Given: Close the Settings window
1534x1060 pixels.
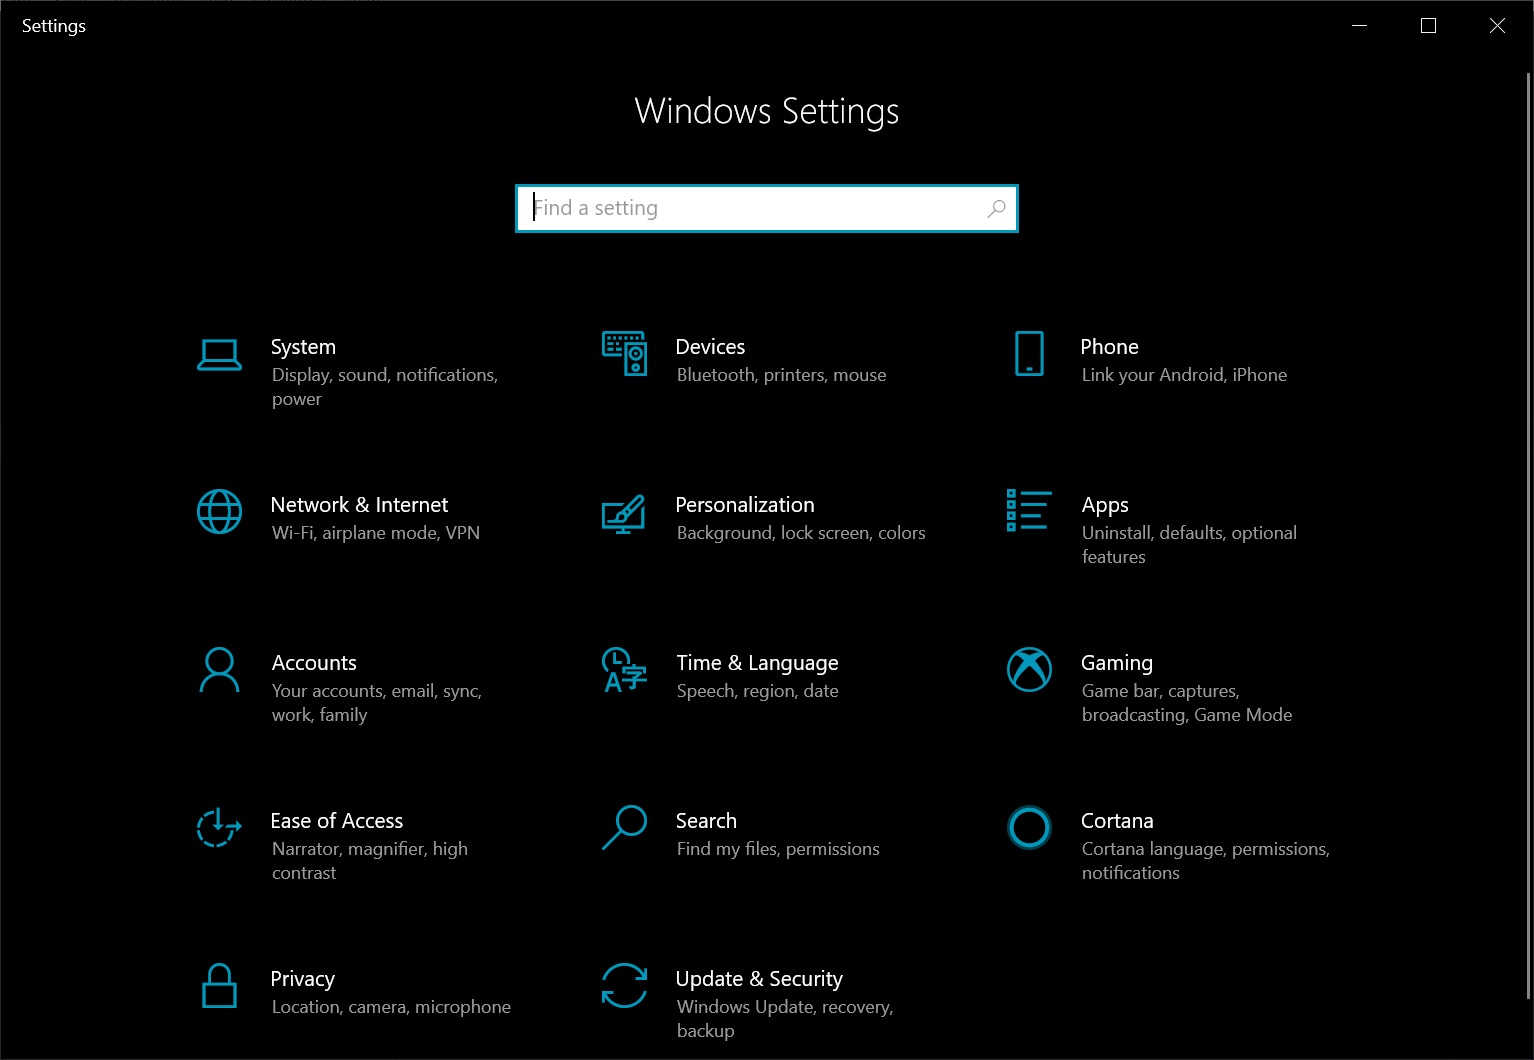Looking at the screenshot, I should pos(1497,26).
